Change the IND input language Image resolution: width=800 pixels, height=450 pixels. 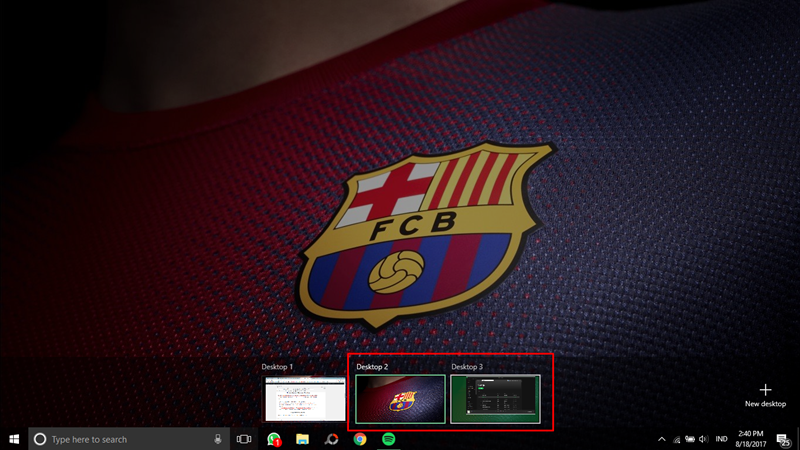[x=721, y=439]
